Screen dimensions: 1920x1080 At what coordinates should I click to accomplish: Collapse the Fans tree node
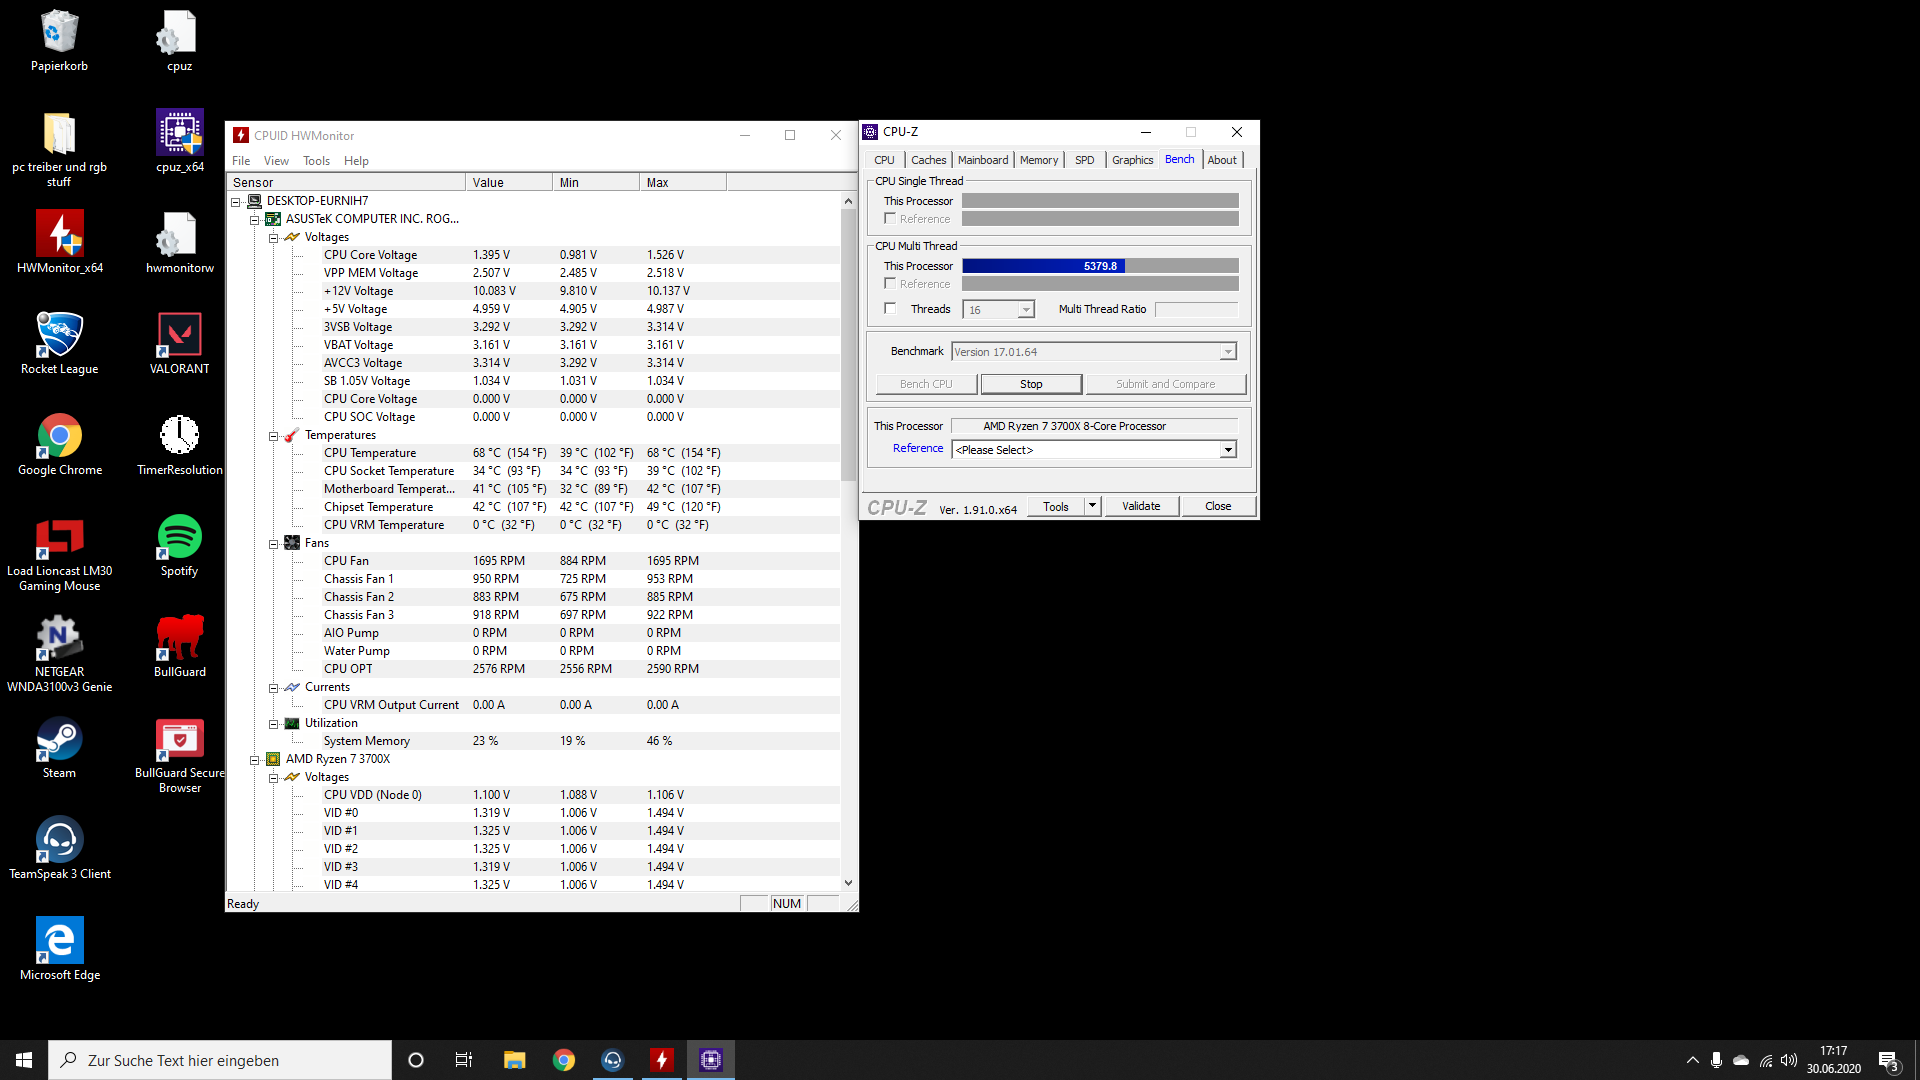click(273, 544)
